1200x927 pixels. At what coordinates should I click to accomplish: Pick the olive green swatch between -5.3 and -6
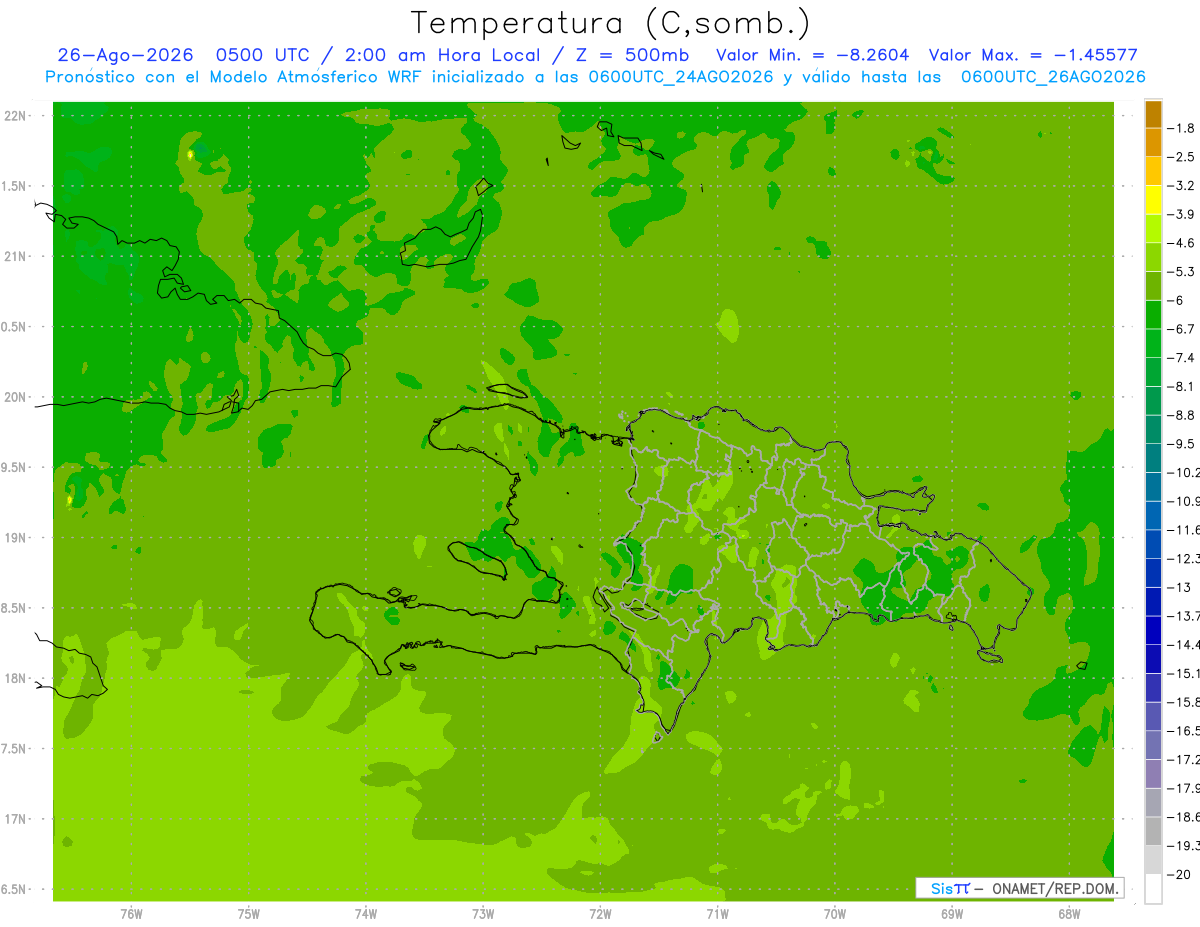(1153, 286)
